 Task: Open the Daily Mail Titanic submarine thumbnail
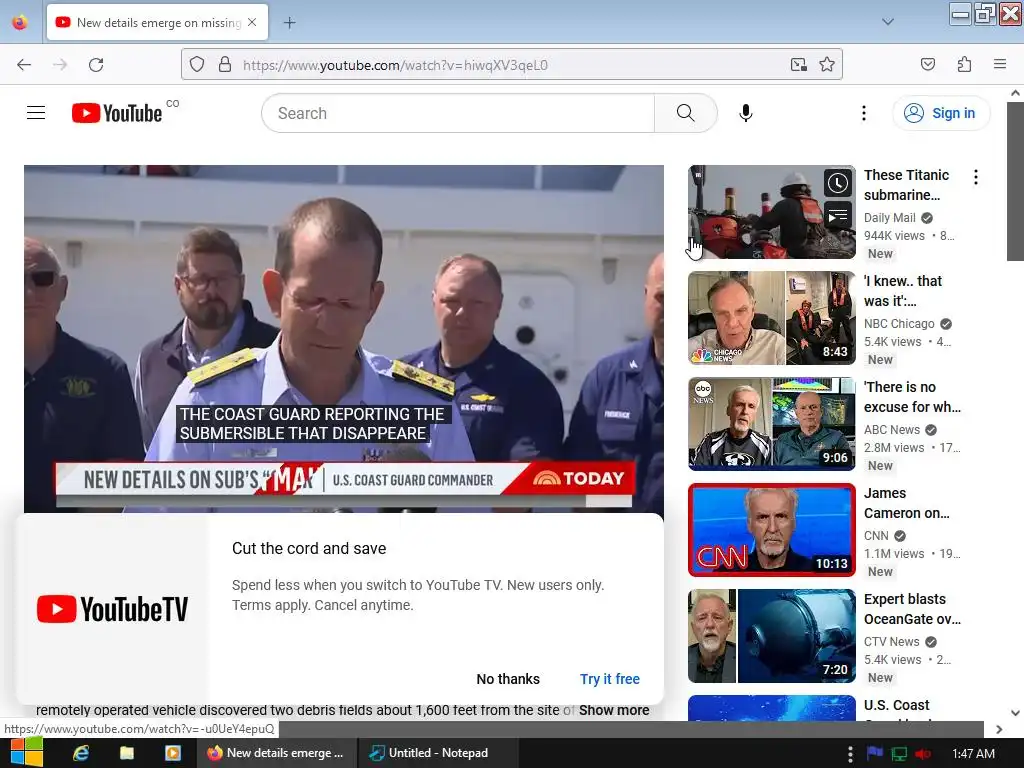point(771,212)
